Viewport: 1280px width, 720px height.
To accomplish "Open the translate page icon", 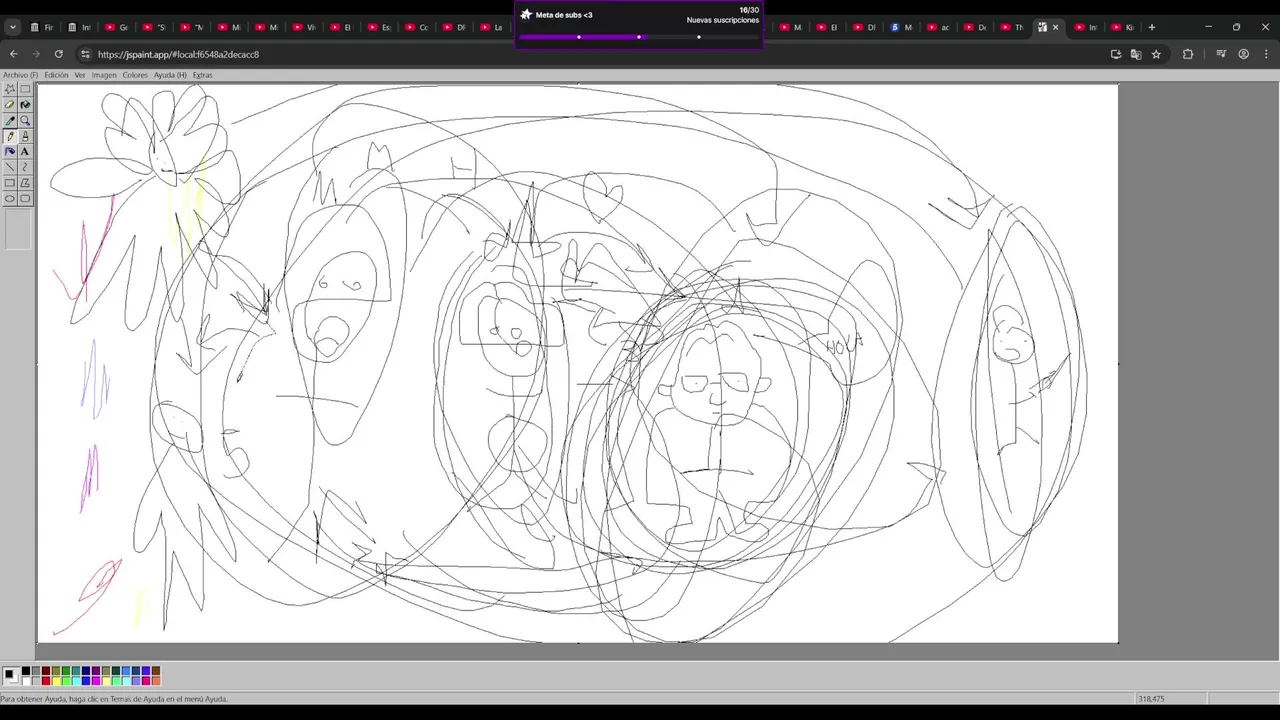I will [1136, 54].
